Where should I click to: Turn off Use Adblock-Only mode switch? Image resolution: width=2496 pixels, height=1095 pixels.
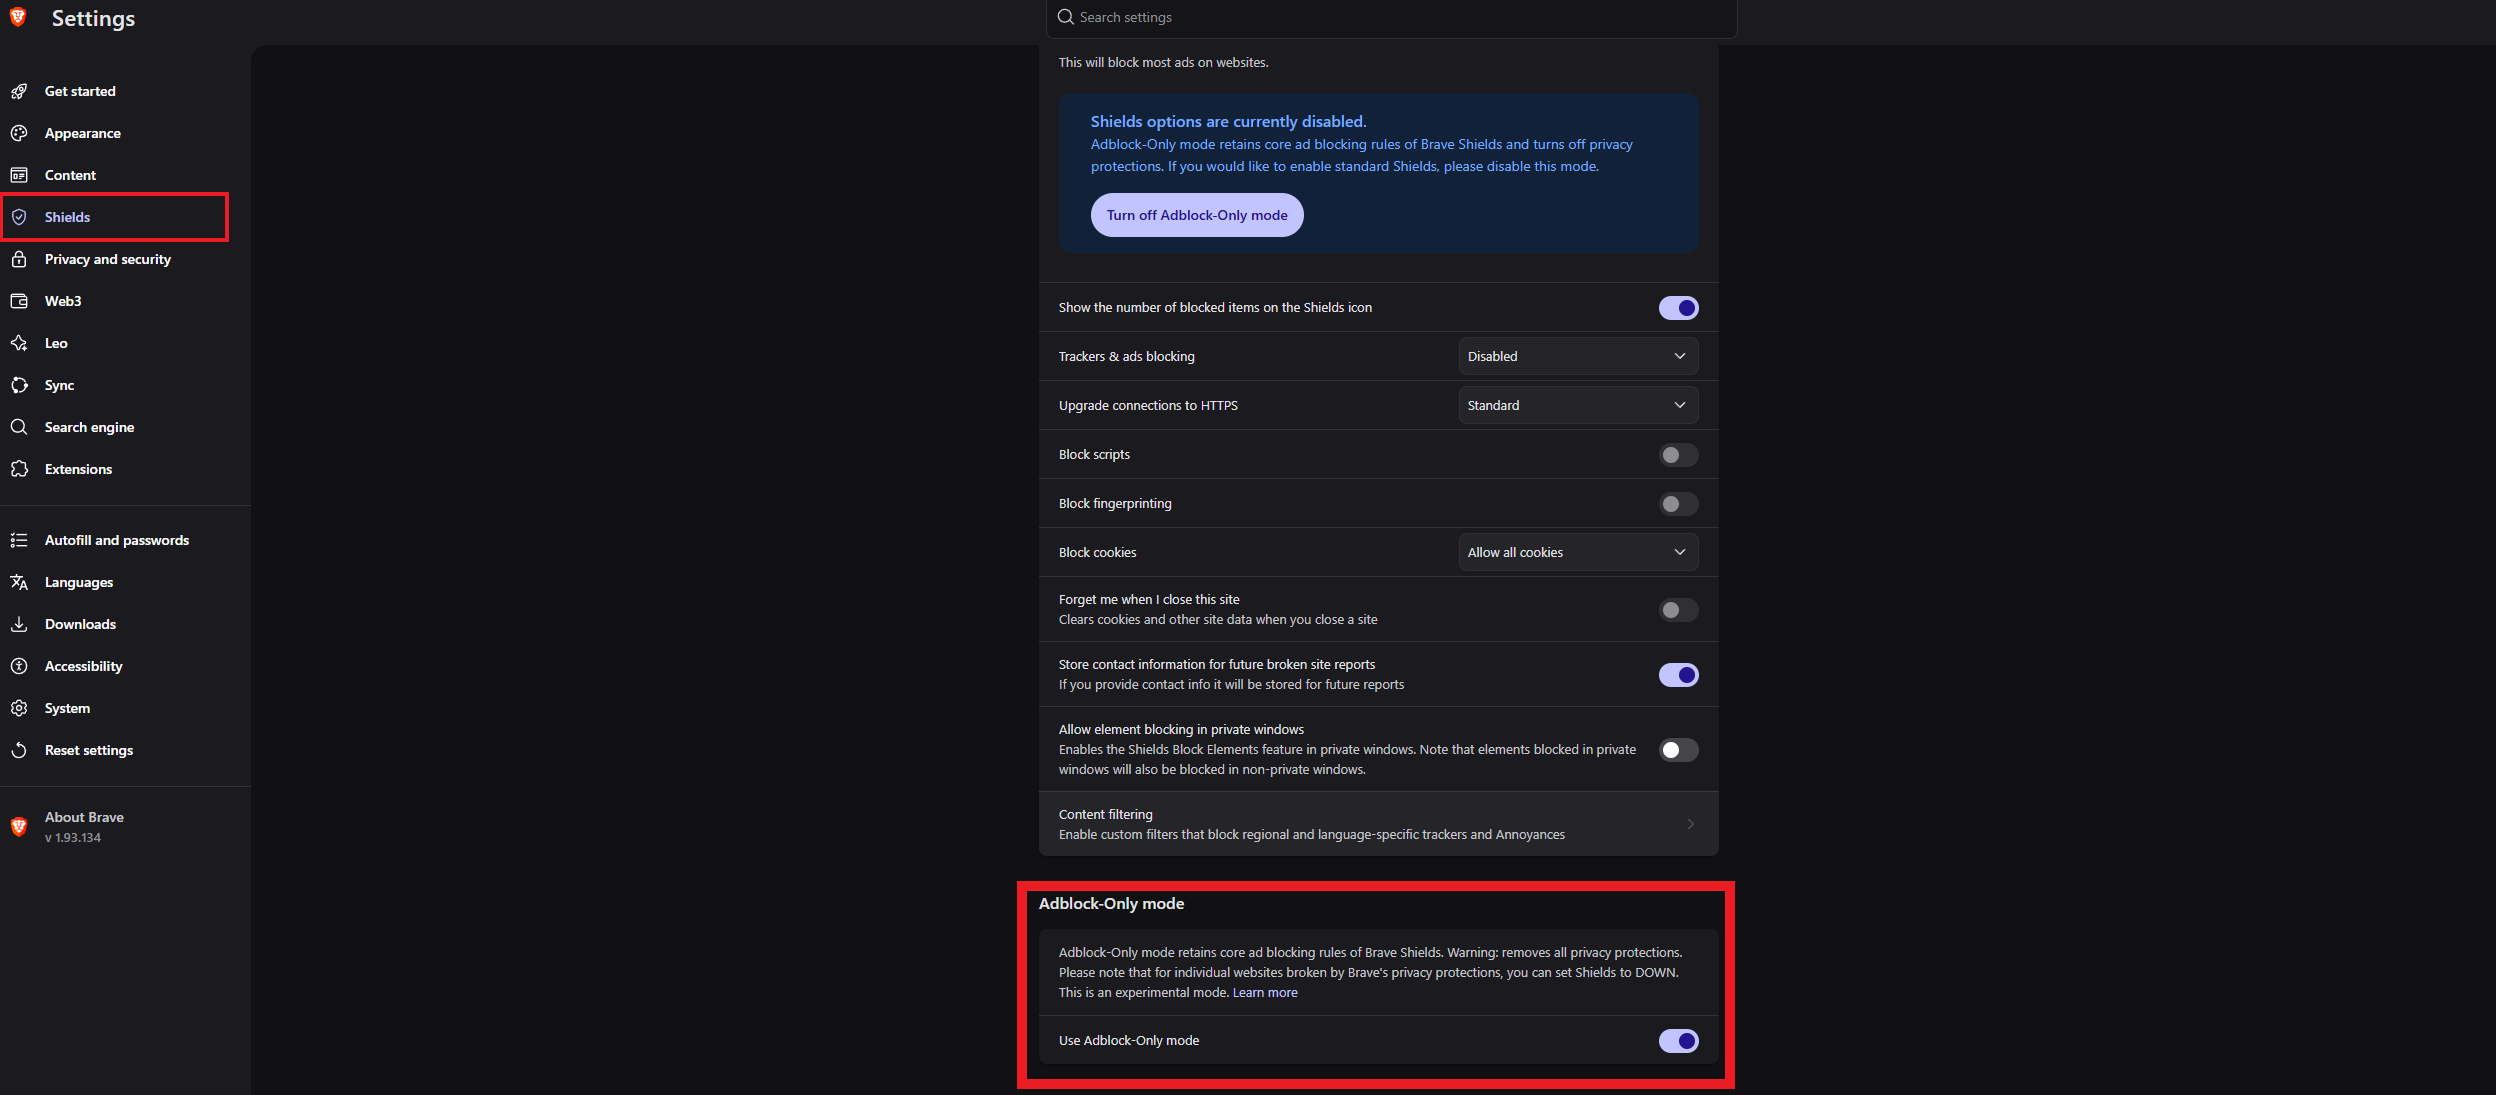coord(1678,1041)
